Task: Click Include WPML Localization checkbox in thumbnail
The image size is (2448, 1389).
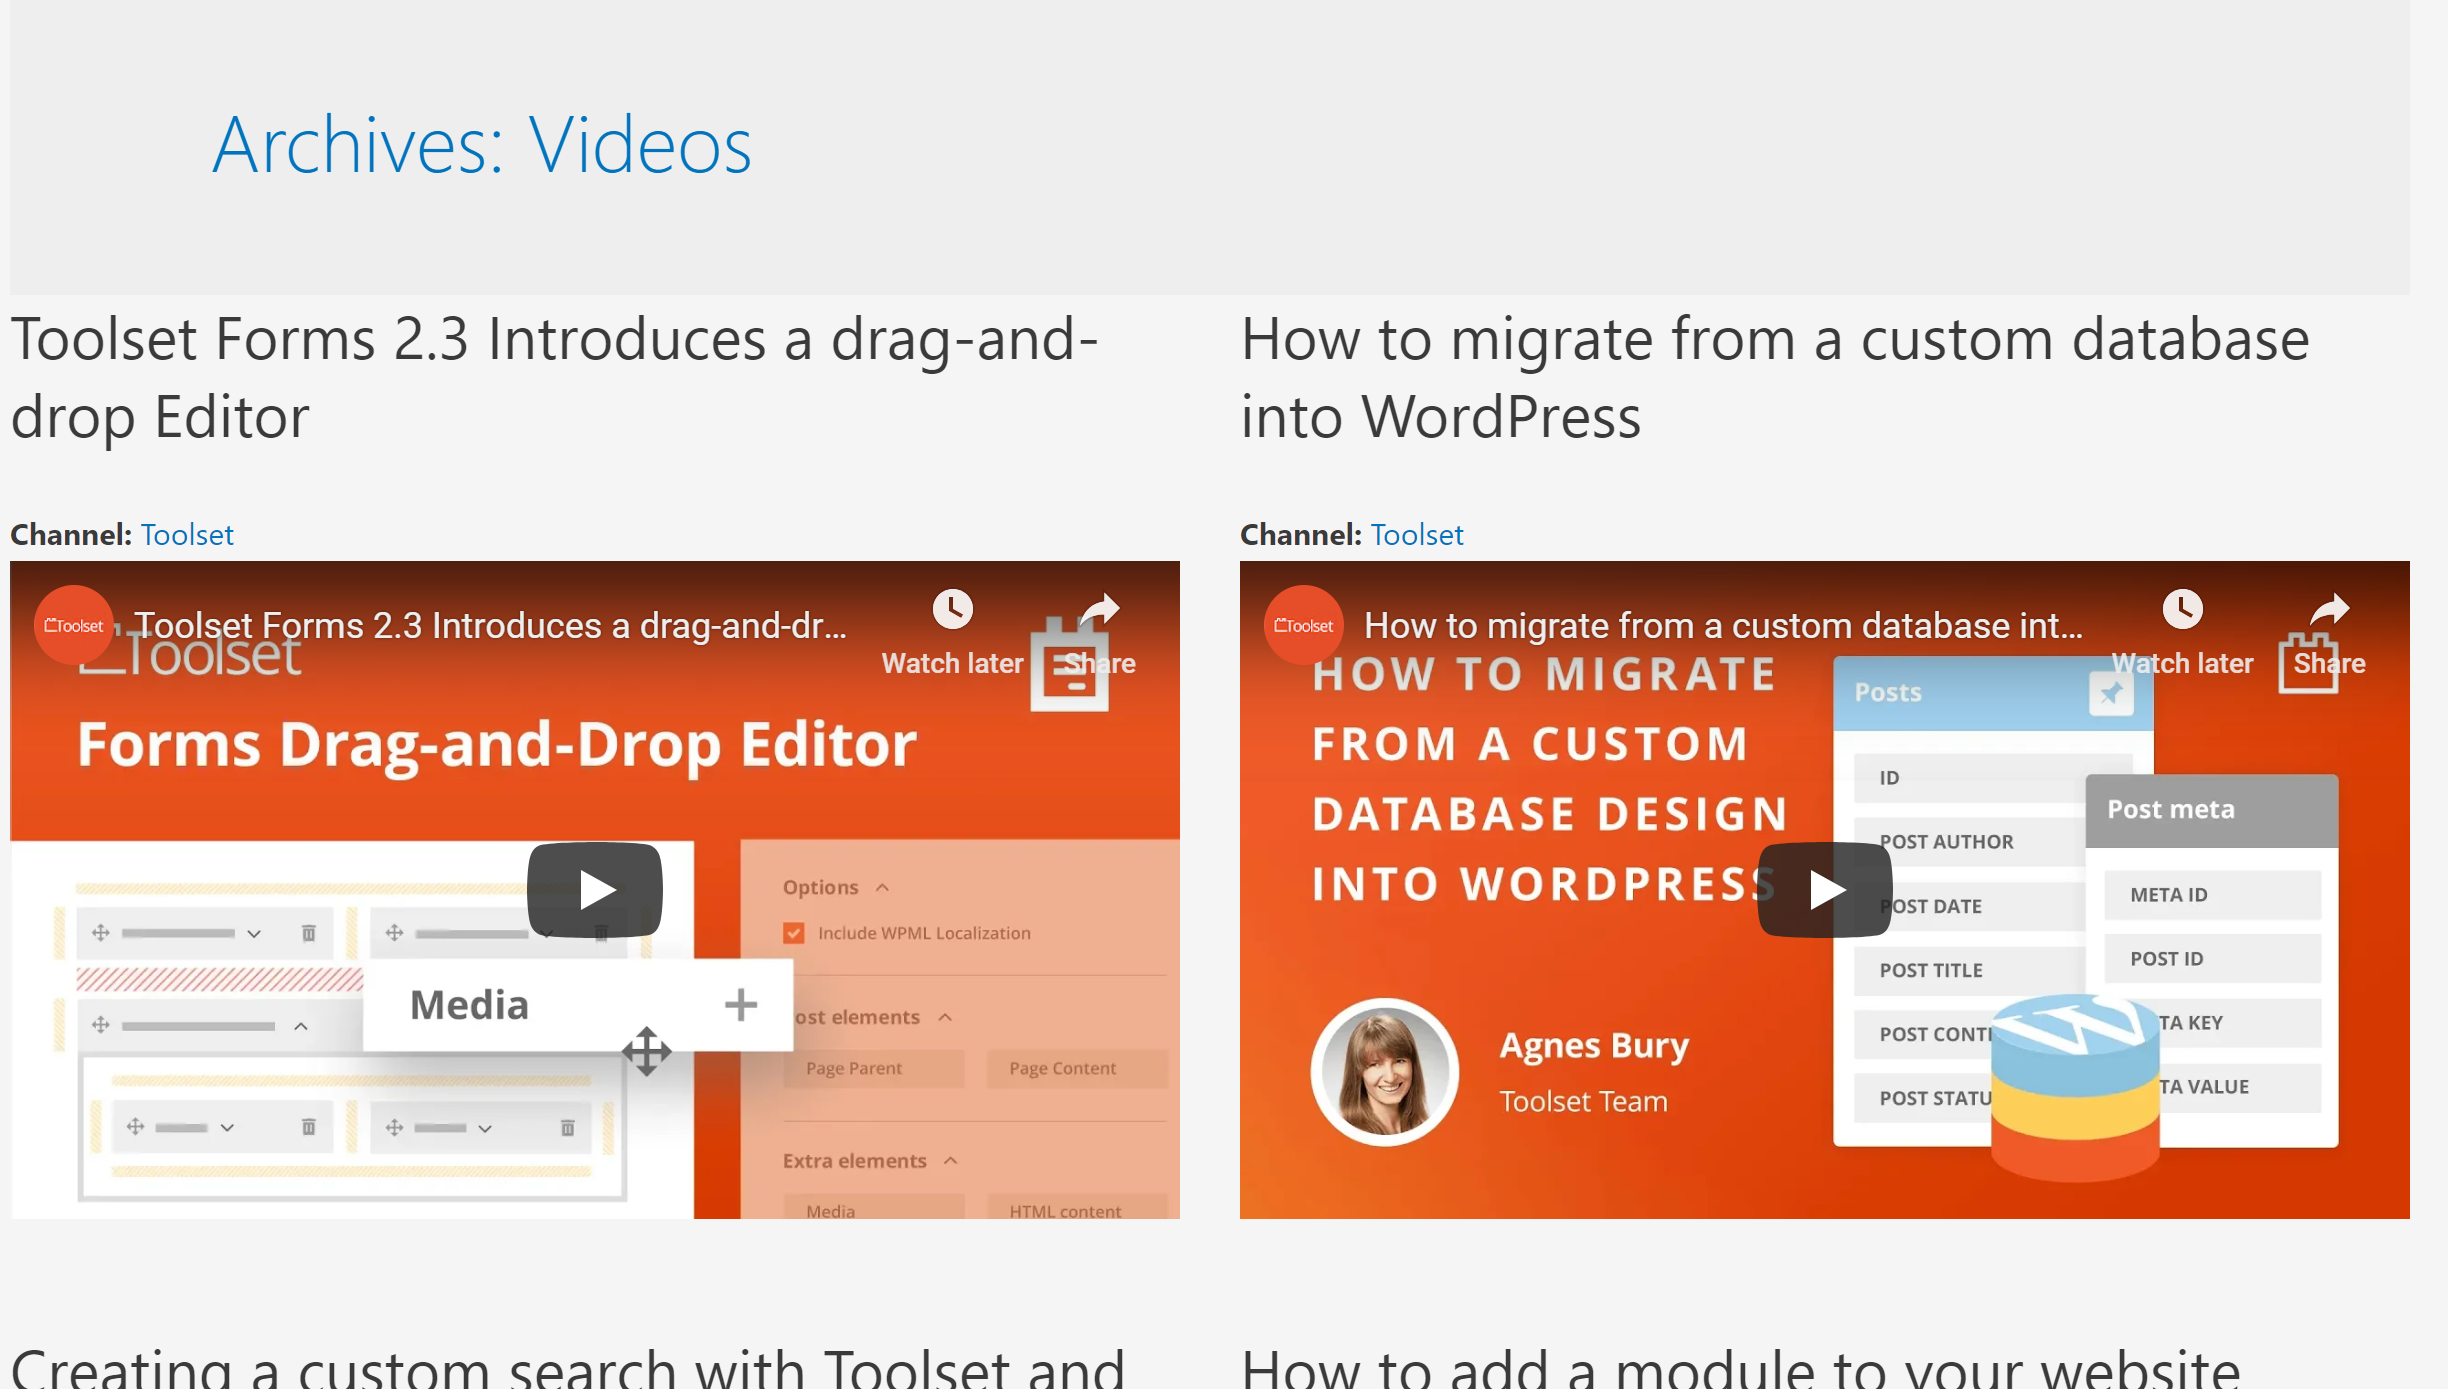Action: 794,933
